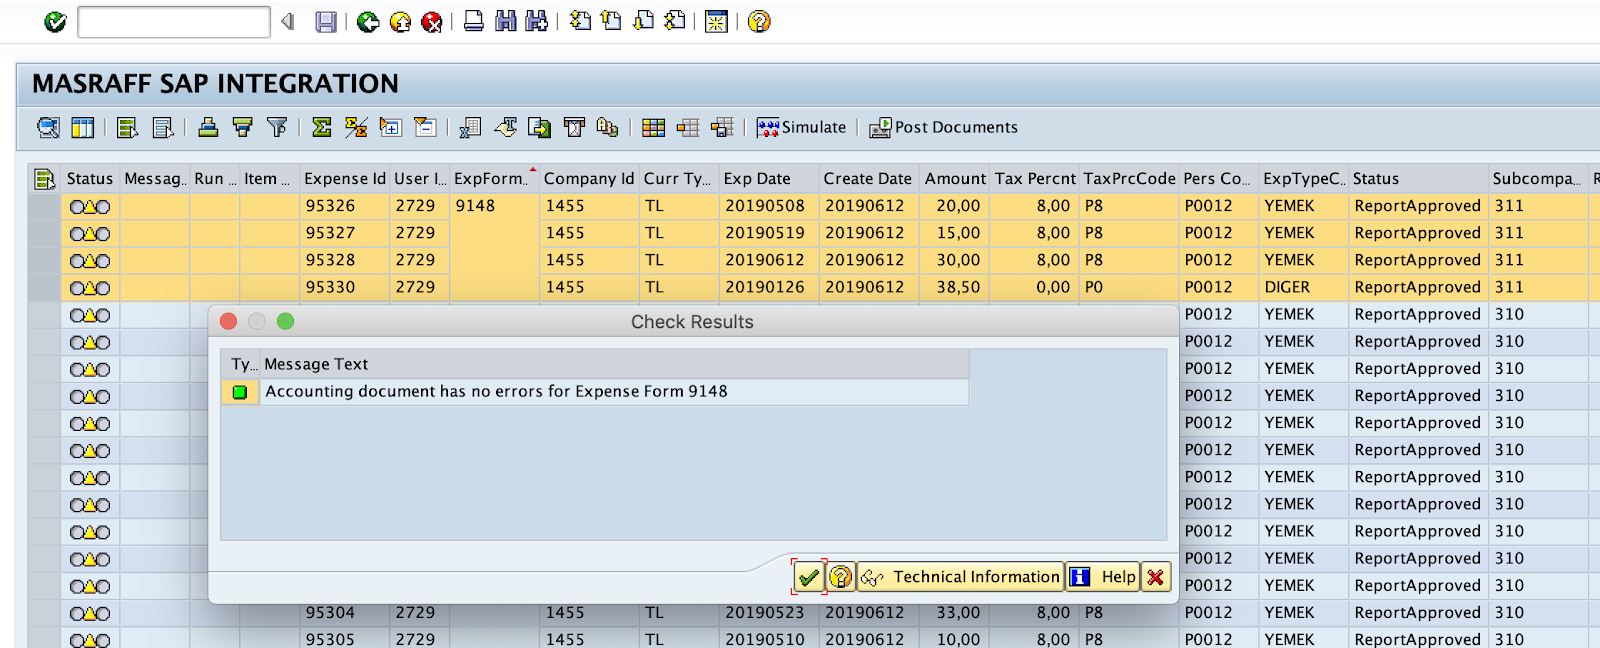Sort descending using the grid toolbar icon
The width and height of the screenshot is (1600, 648).
[242, 127]
